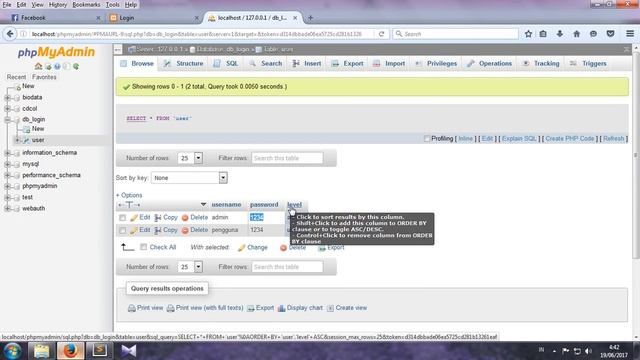Enable the Profiling checkbox
Image resolution: width=640 pixels, height=360 pixels.
[x=427, y=139]
